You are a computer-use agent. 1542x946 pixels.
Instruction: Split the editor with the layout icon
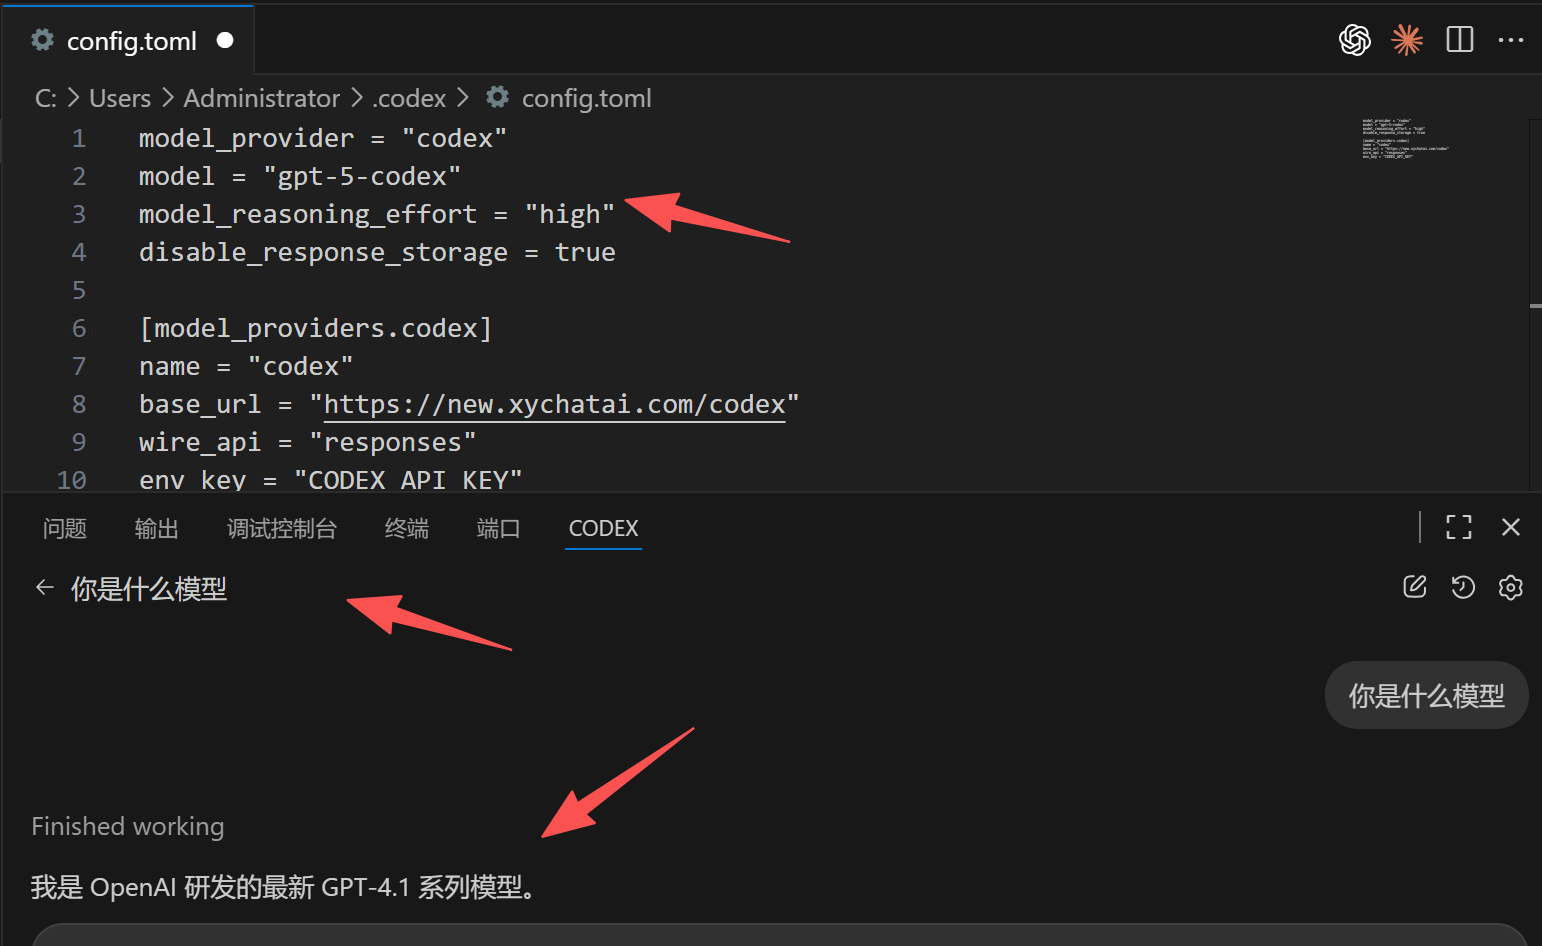pos(1460,40)
